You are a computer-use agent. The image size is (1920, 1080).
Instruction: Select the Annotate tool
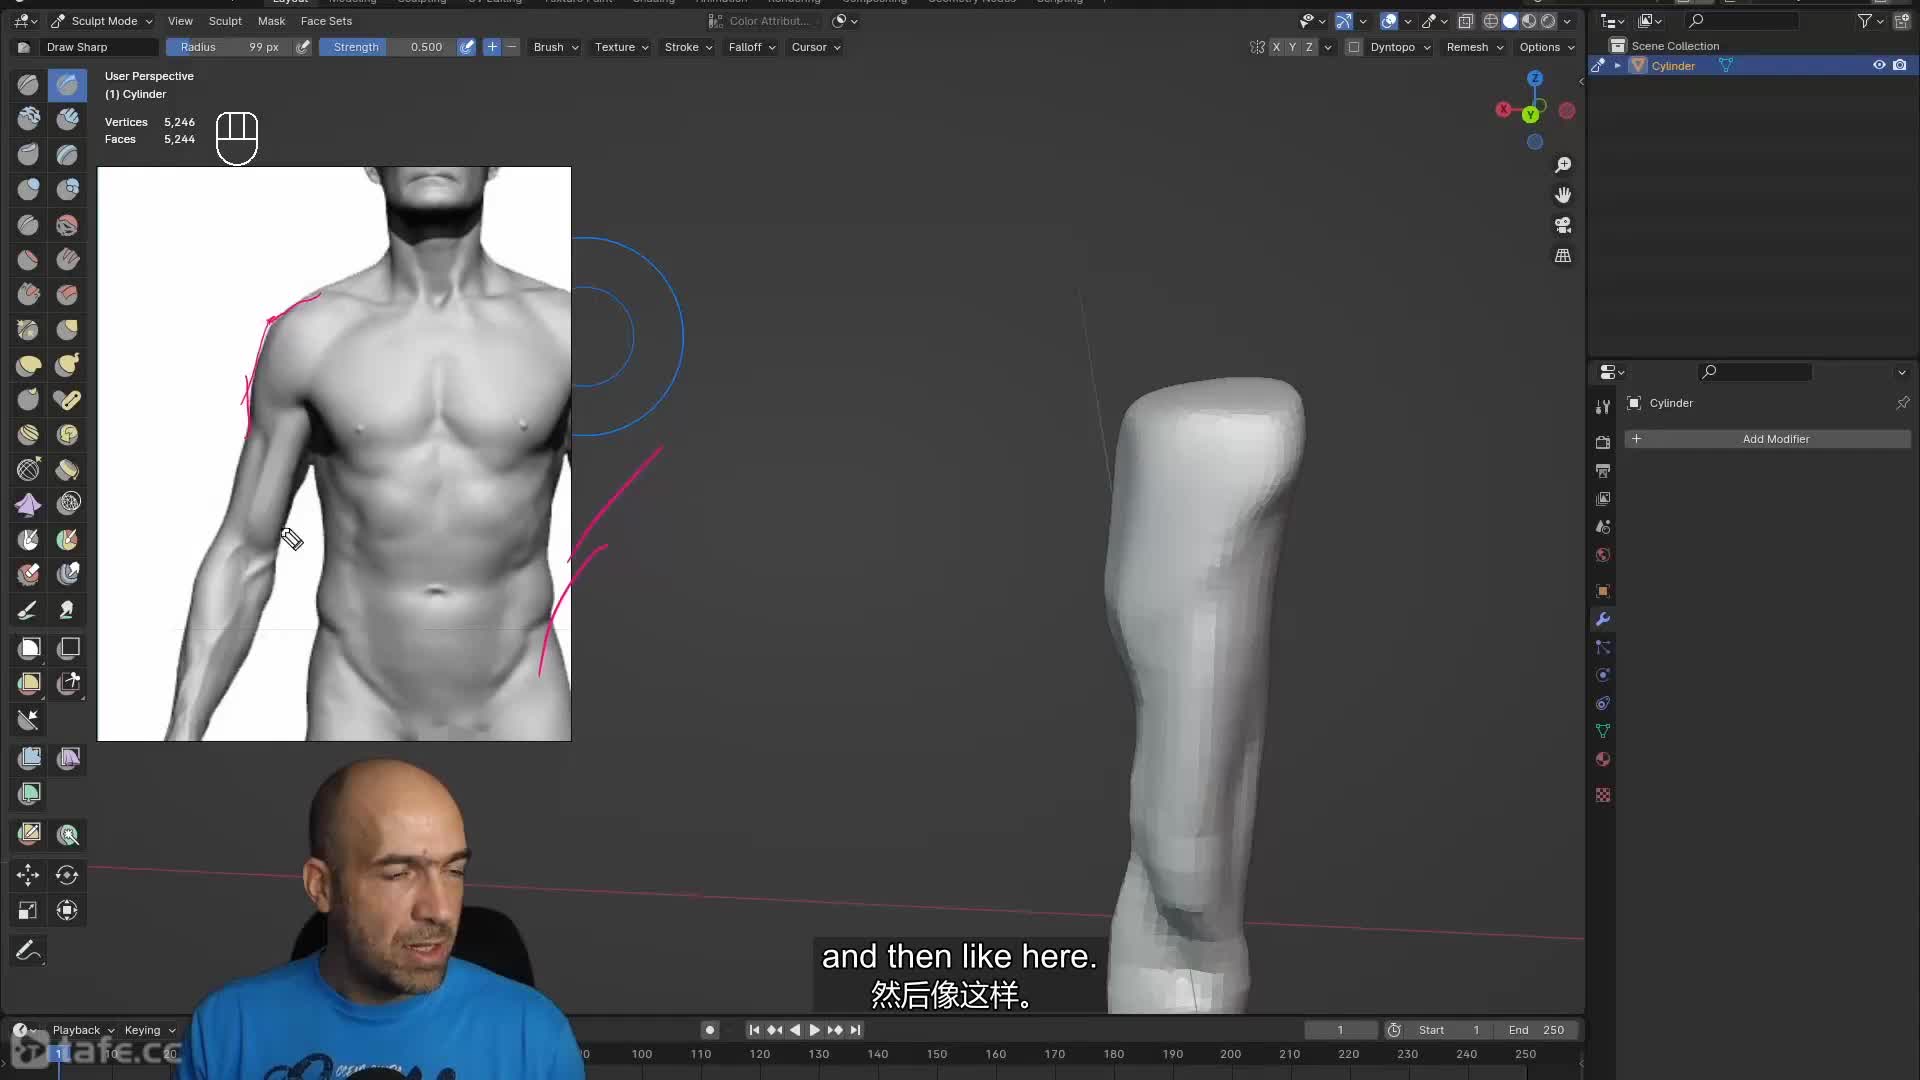click(28, 951)
